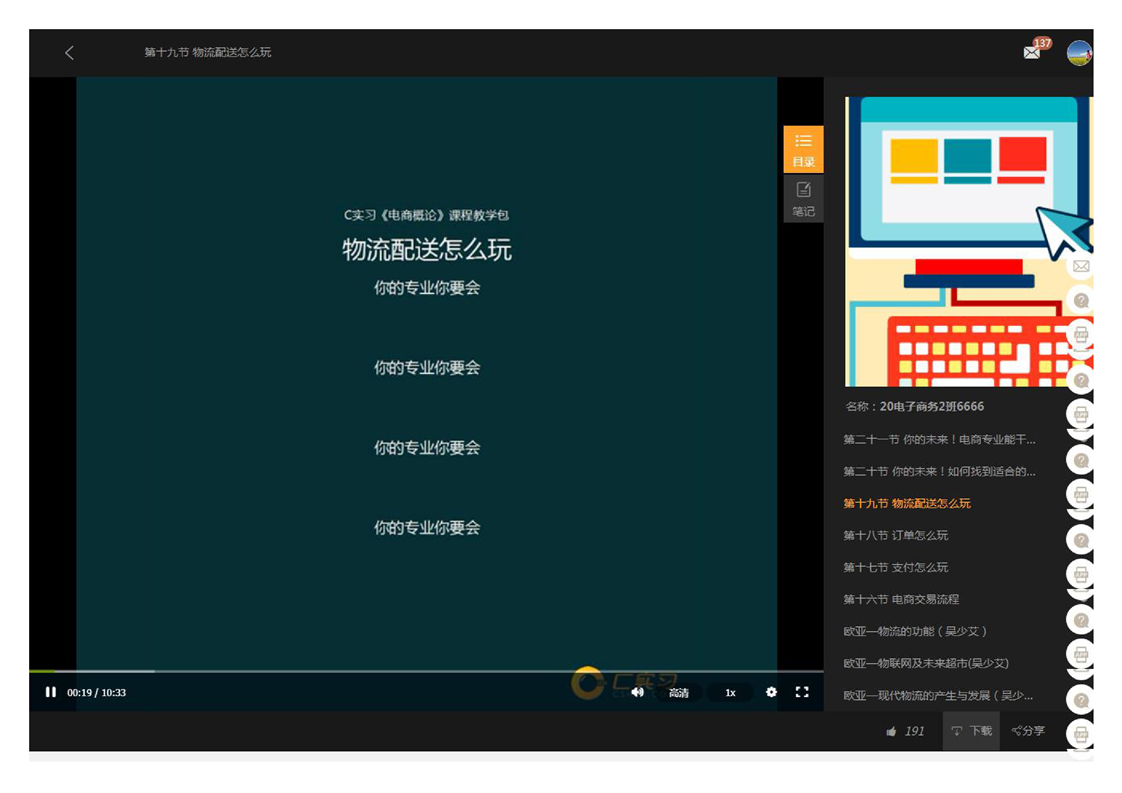1122x793 pixels.
Task: Open the 1x playback speed selector
Action: tap(730, 693)
